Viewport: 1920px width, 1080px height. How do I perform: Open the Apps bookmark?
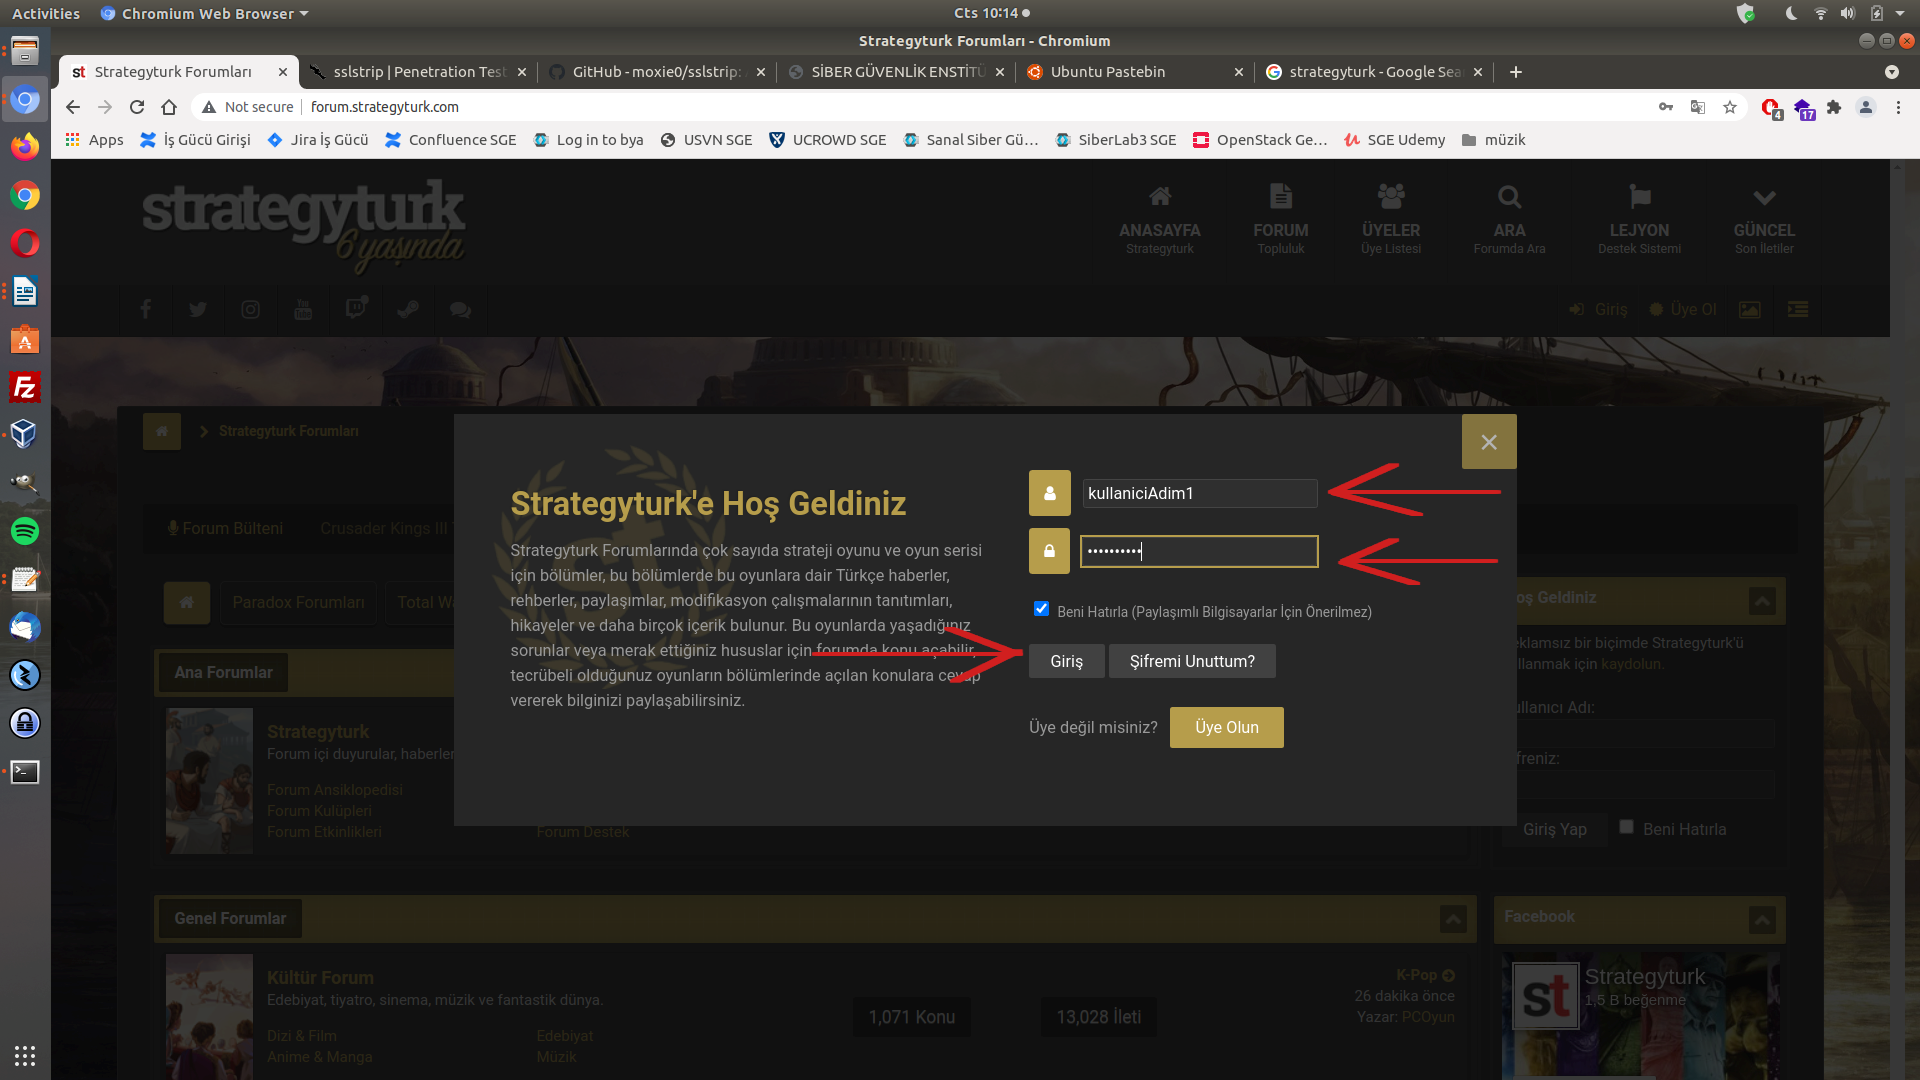[95, 140]
